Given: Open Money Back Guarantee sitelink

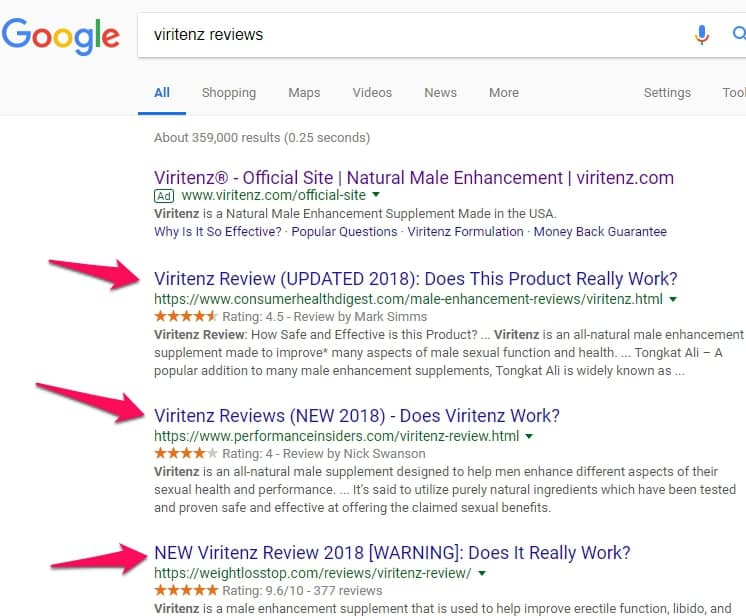Looking at the screenshot, I should [x=600, y=232].
